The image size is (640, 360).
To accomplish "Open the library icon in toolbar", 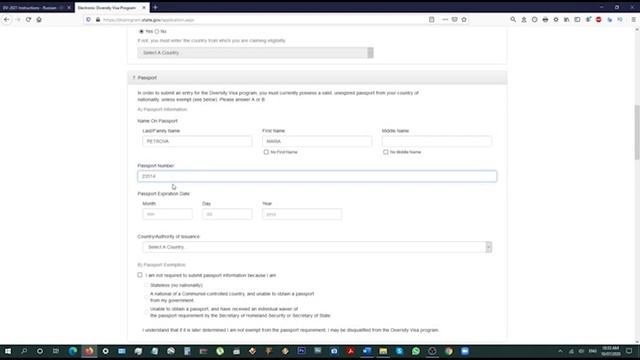I will click(x=567, y=20).
